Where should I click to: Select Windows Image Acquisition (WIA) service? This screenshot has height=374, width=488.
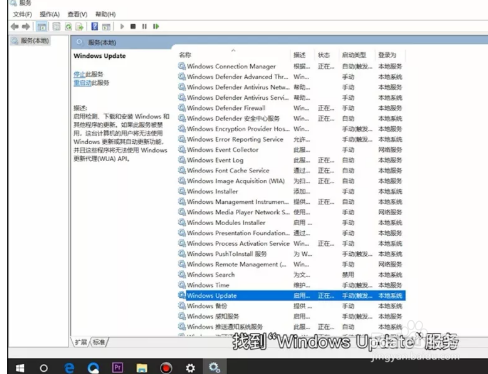point(291,181)
